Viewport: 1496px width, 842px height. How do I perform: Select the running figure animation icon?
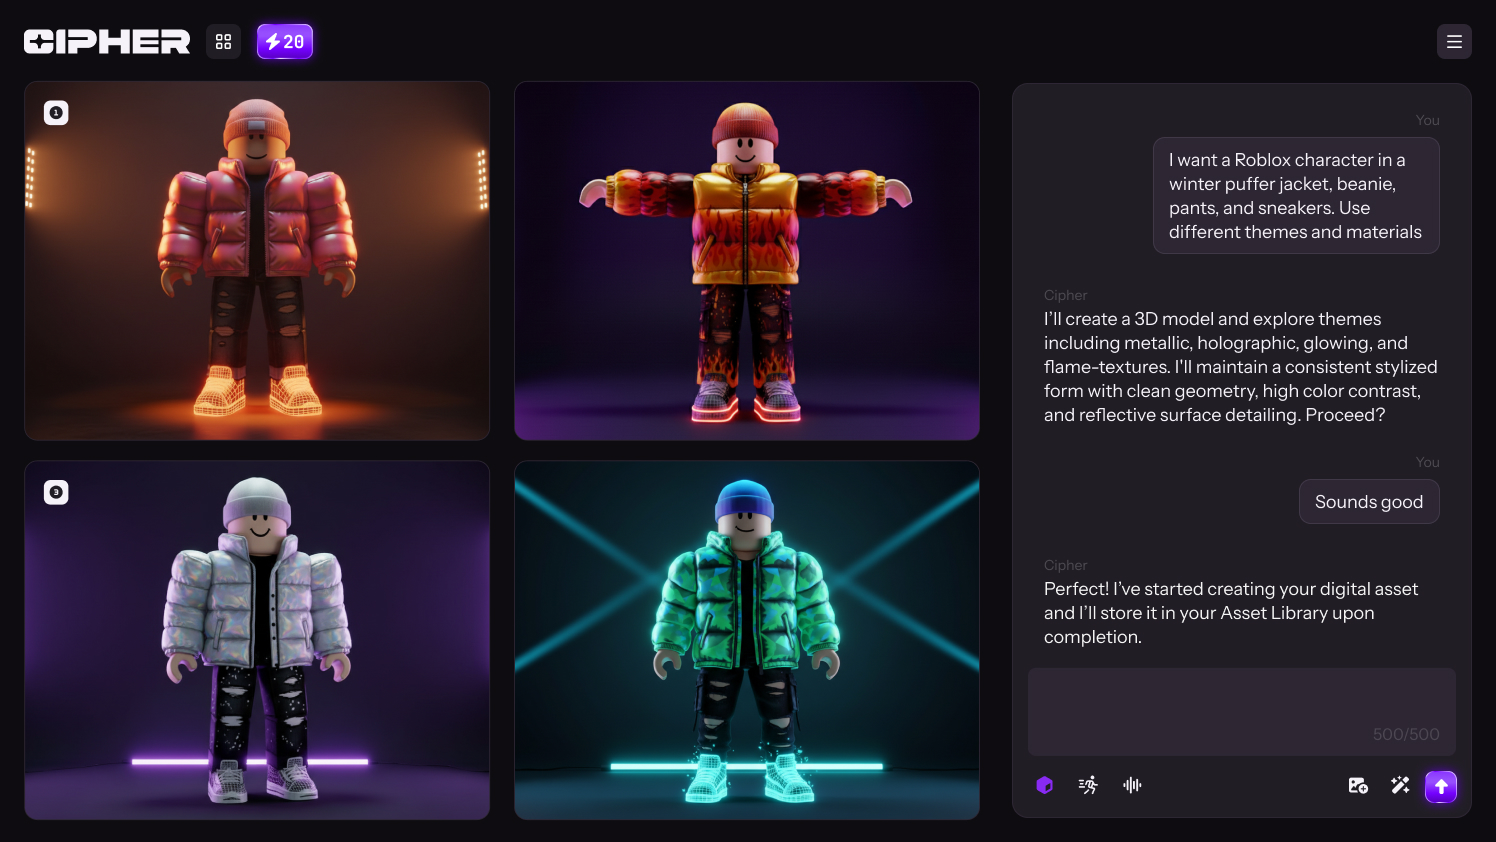[x=1088, y=785]
